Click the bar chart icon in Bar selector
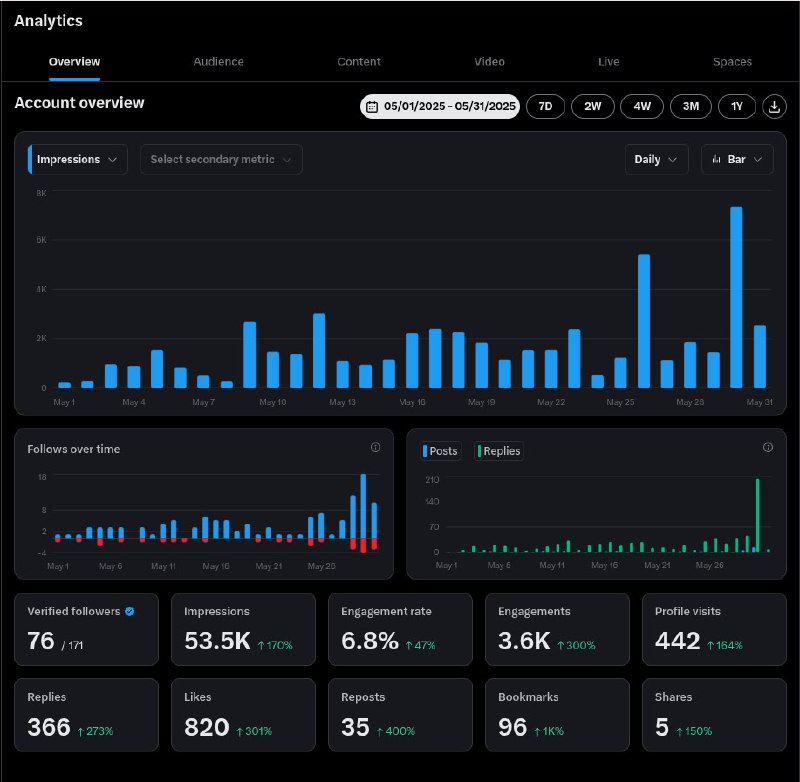This screenshot has height=782, width=800. [716, 159]
